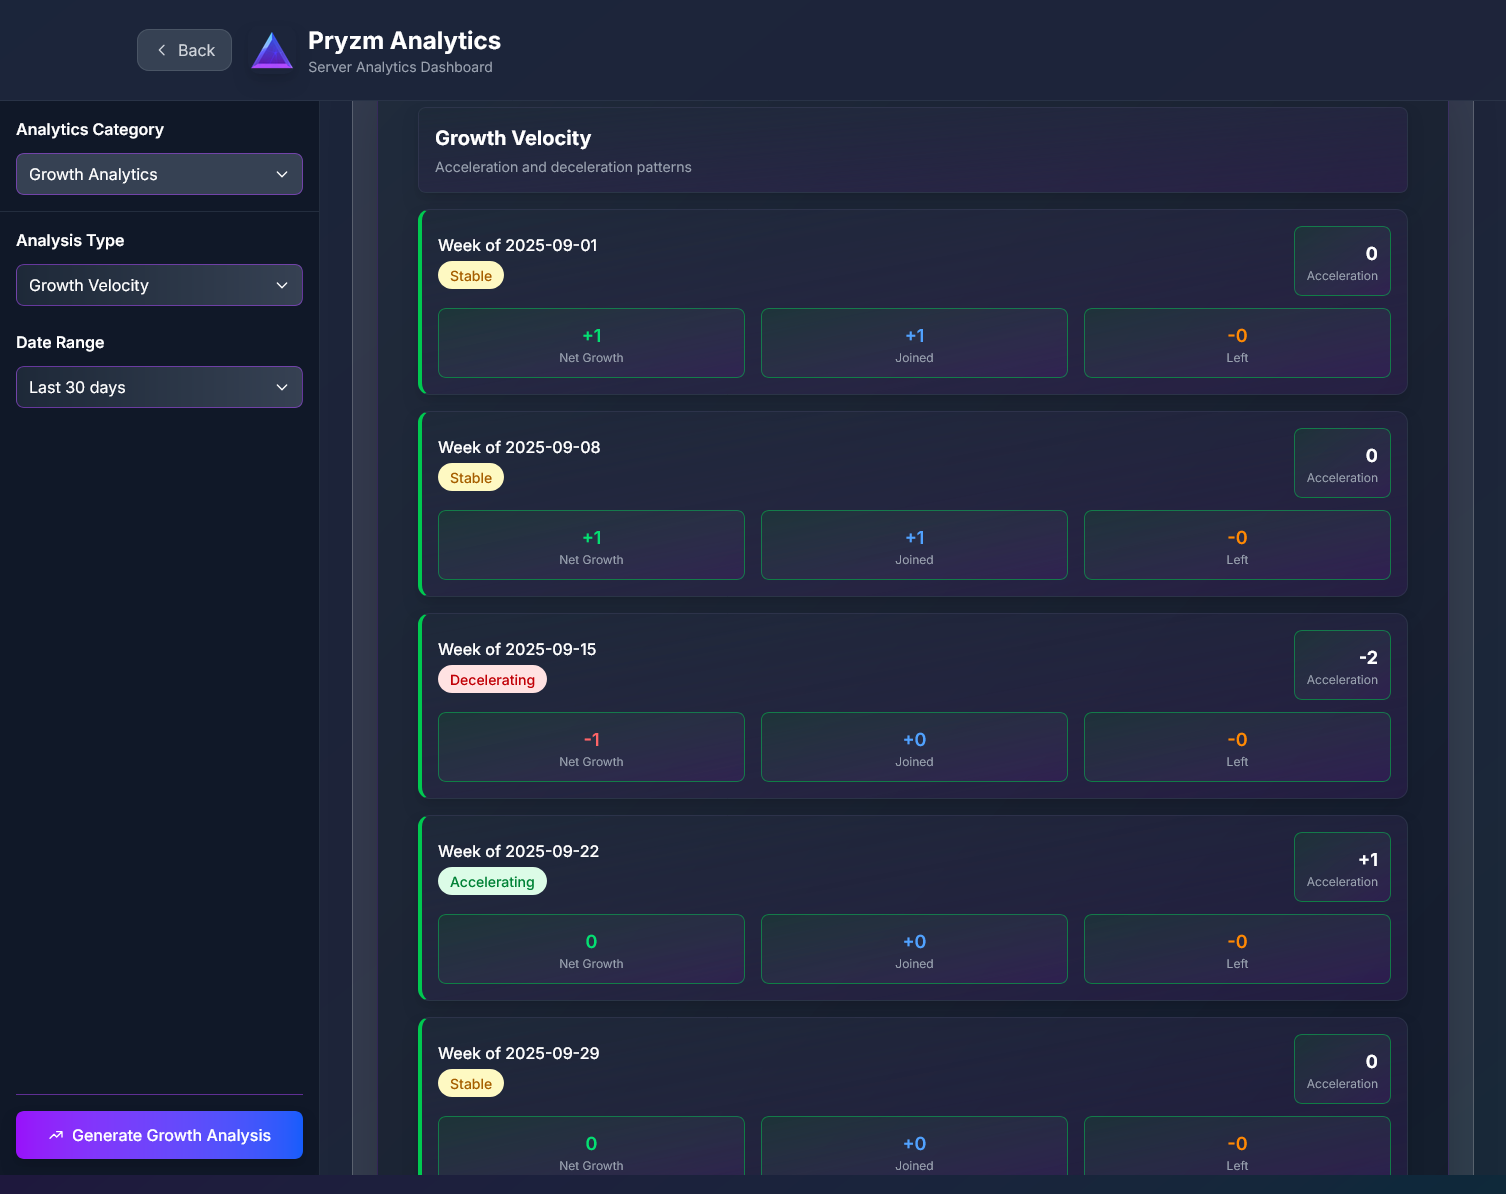The width and height of the screenshot is (1506, 1194).
Task: Click the Acceleration box showing -2
Action: (1341, 664)
